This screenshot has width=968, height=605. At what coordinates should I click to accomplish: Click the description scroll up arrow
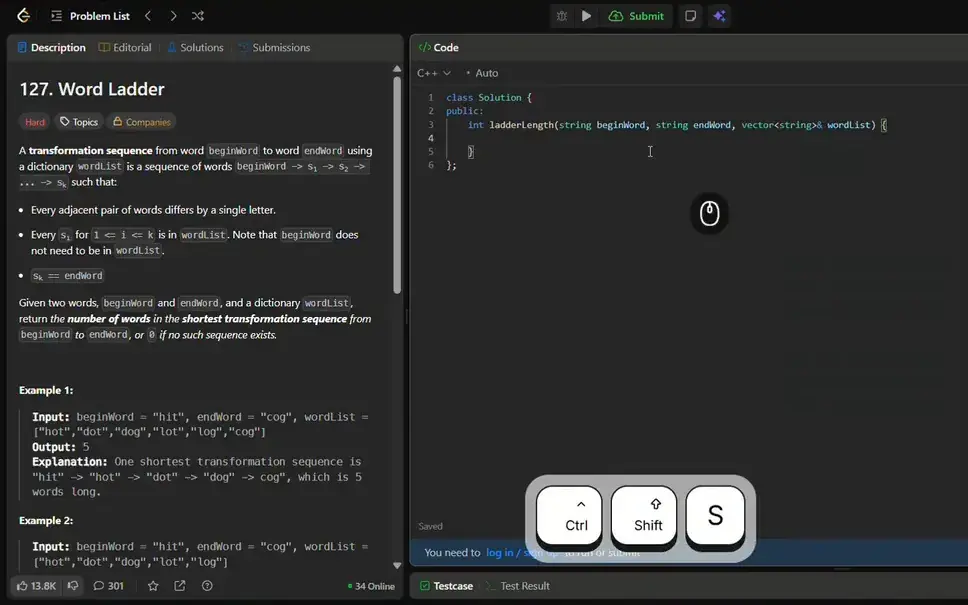pyautogui.click(x=397, y=69)
